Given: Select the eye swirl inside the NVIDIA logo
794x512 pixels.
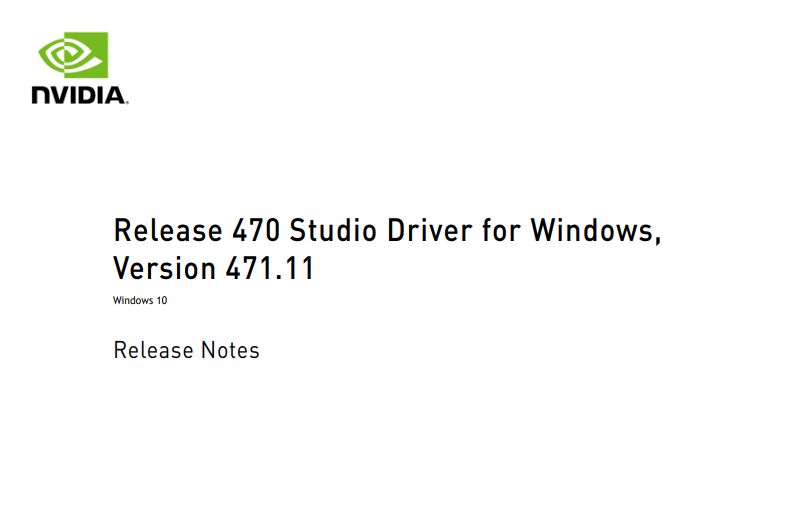Looking at the screenshot, I should pyautogui.click(x=66, y=56).
